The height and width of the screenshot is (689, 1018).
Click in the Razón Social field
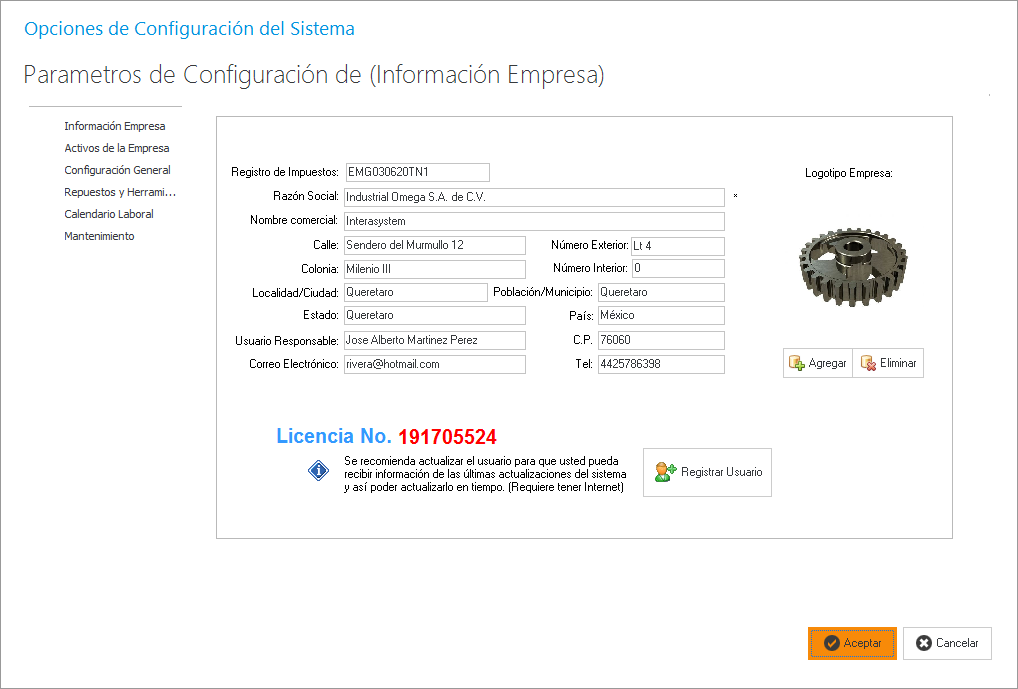point(533,197)
